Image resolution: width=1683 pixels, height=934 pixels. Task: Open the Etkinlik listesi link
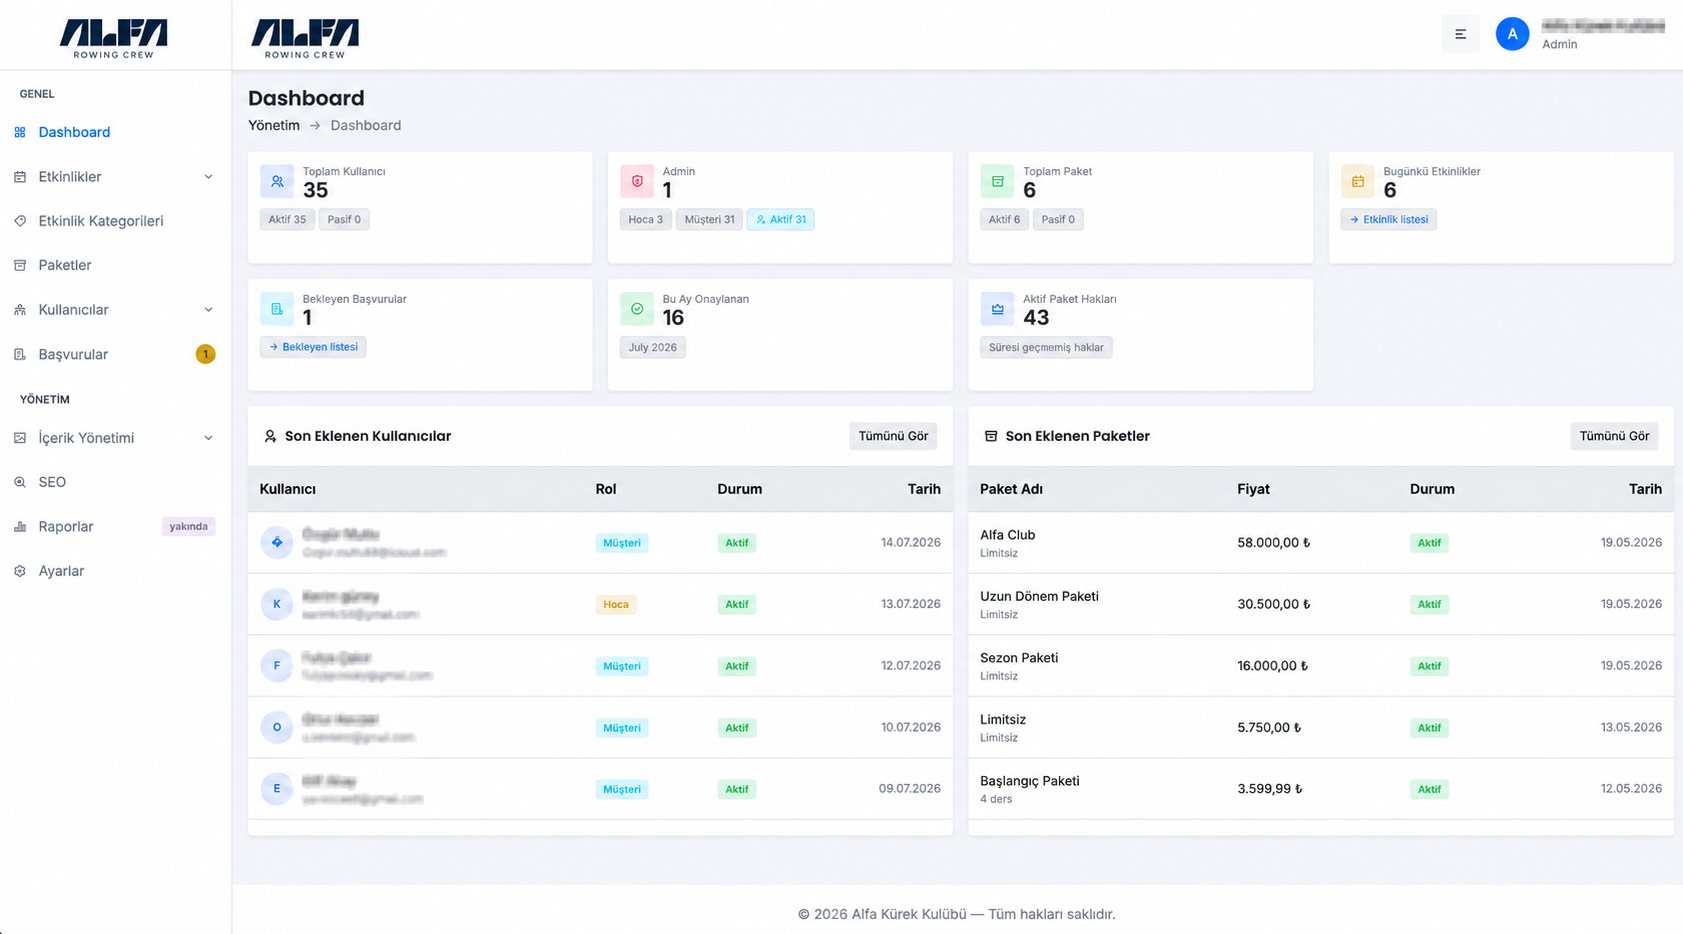pos(1388,219)
